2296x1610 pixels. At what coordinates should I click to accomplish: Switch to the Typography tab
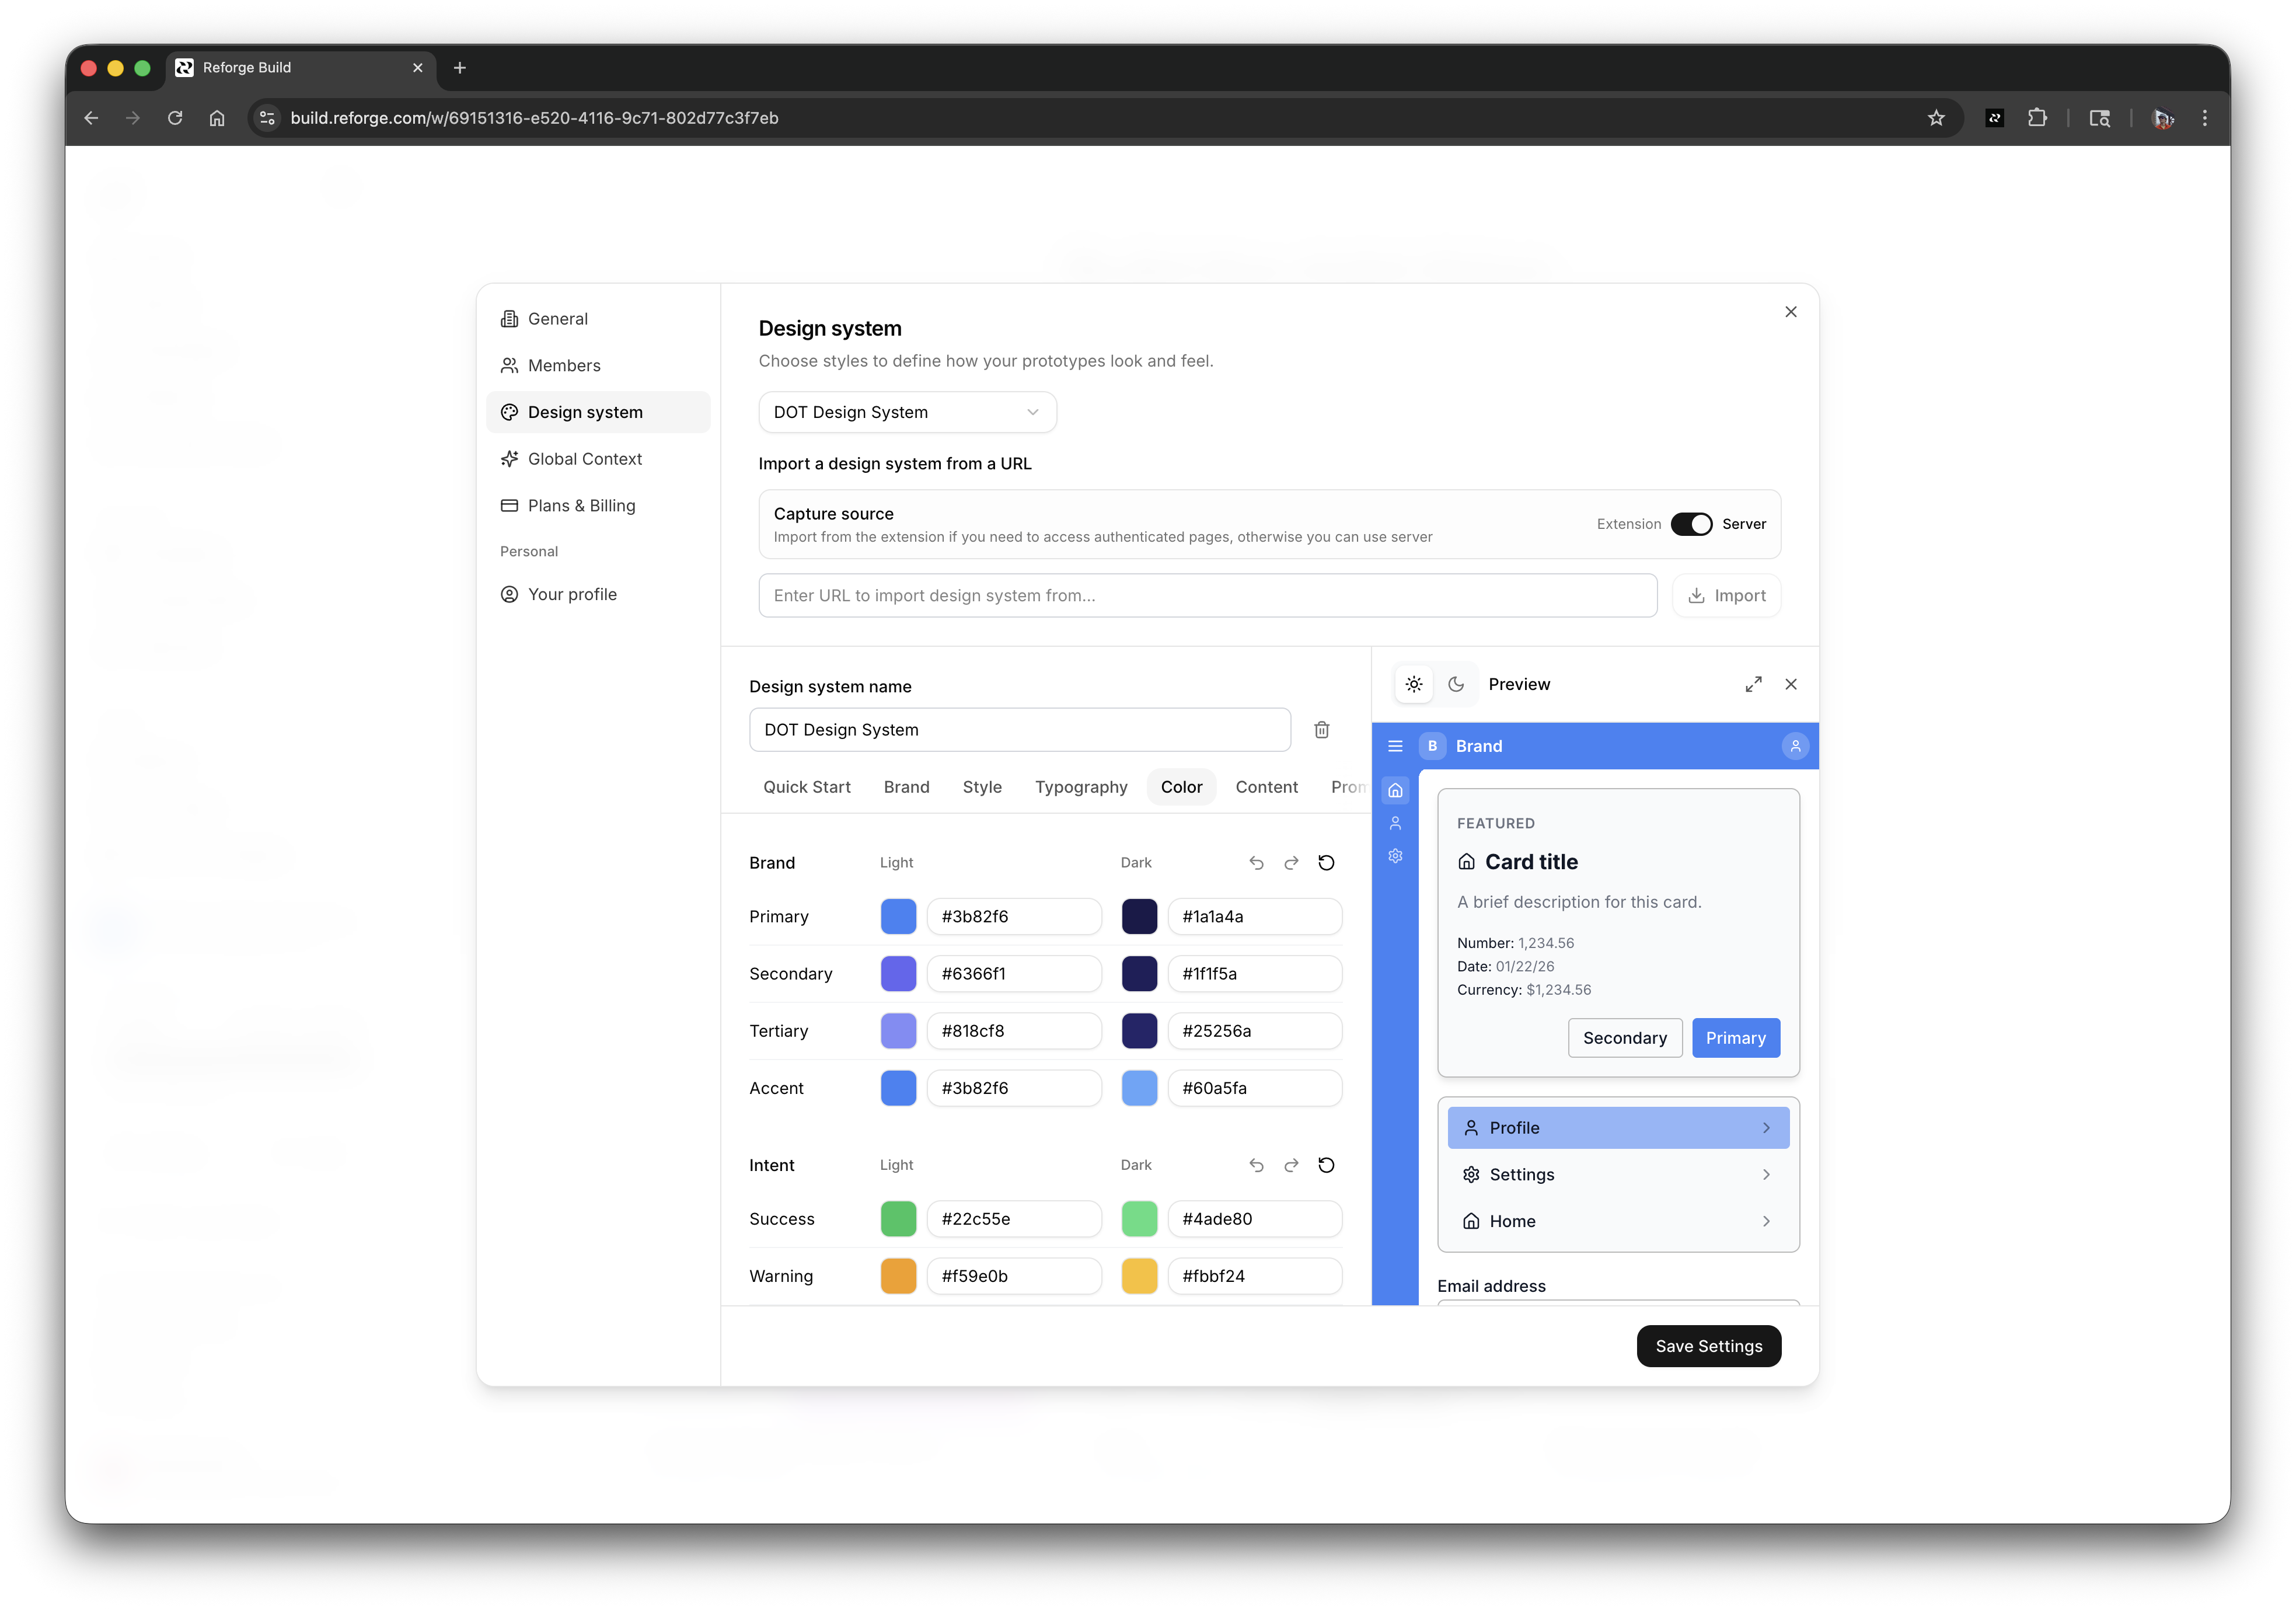pos(1081,787)
